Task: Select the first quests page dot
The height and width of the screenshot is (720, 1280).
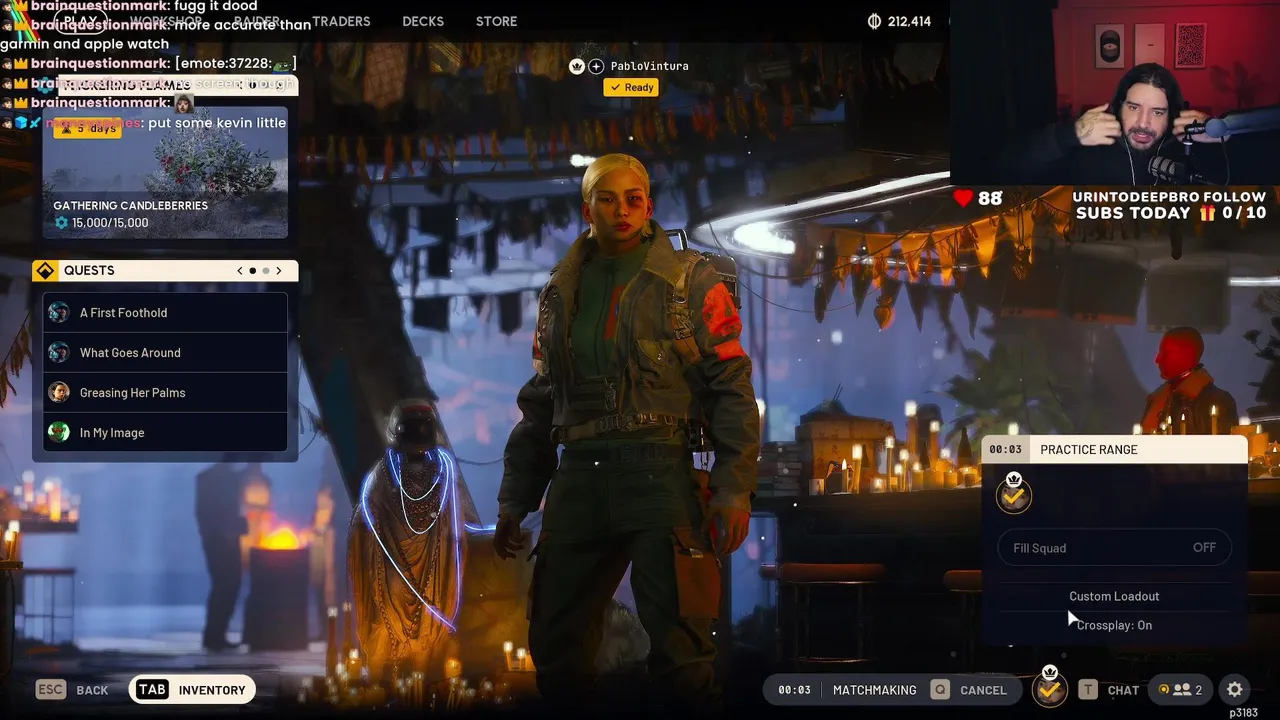Action: click(x=253, y=271)
